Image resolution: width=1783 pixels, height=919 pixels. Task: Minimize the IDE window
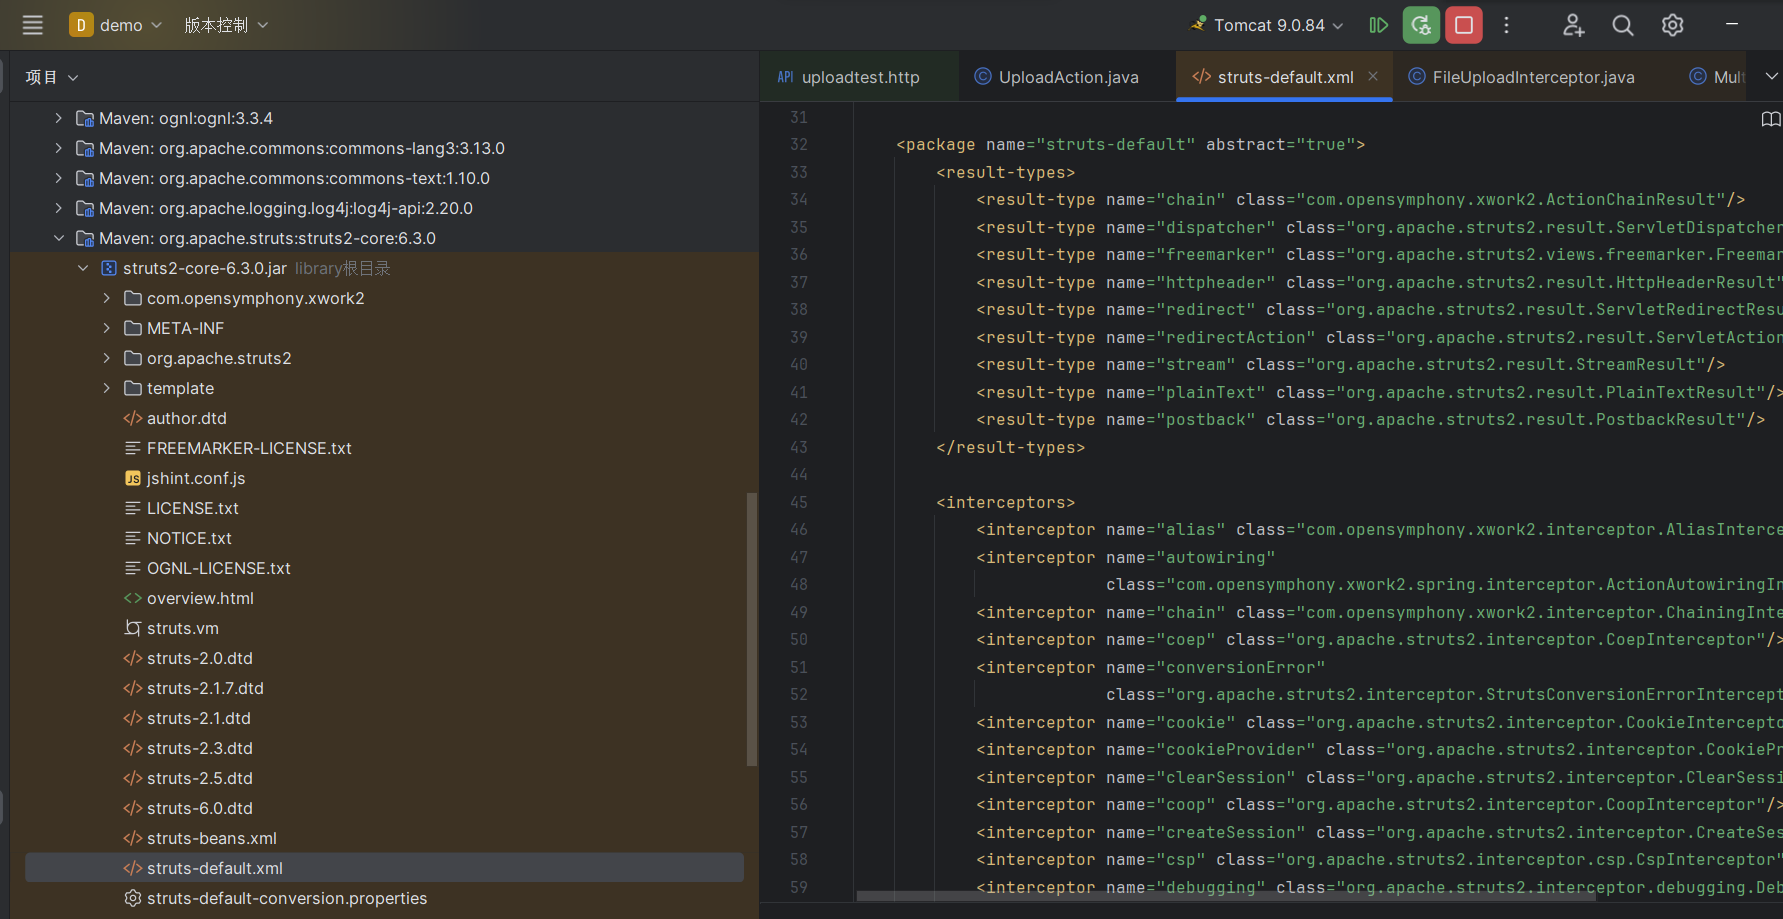point(1732,24)
